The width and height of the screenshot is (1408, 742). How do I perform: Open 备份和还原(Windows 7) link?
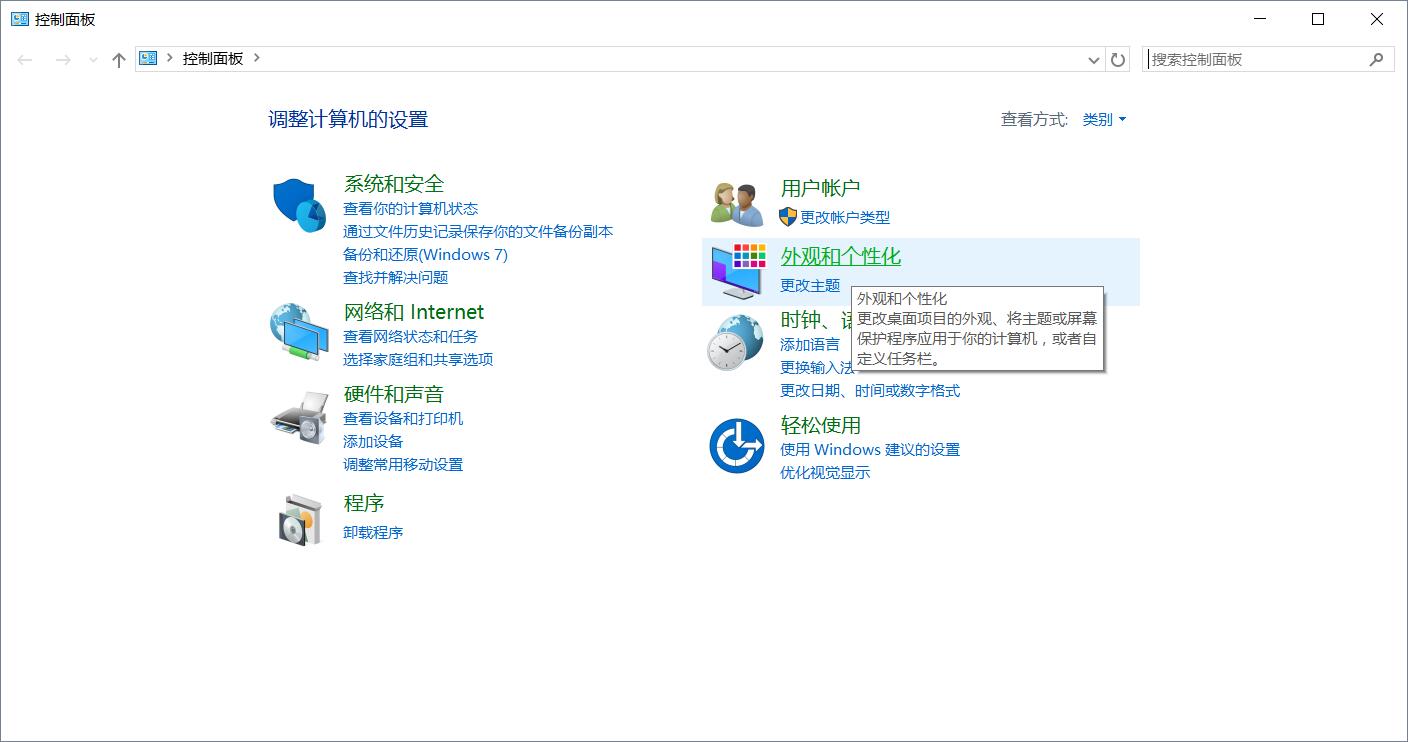tap(426, 254)
